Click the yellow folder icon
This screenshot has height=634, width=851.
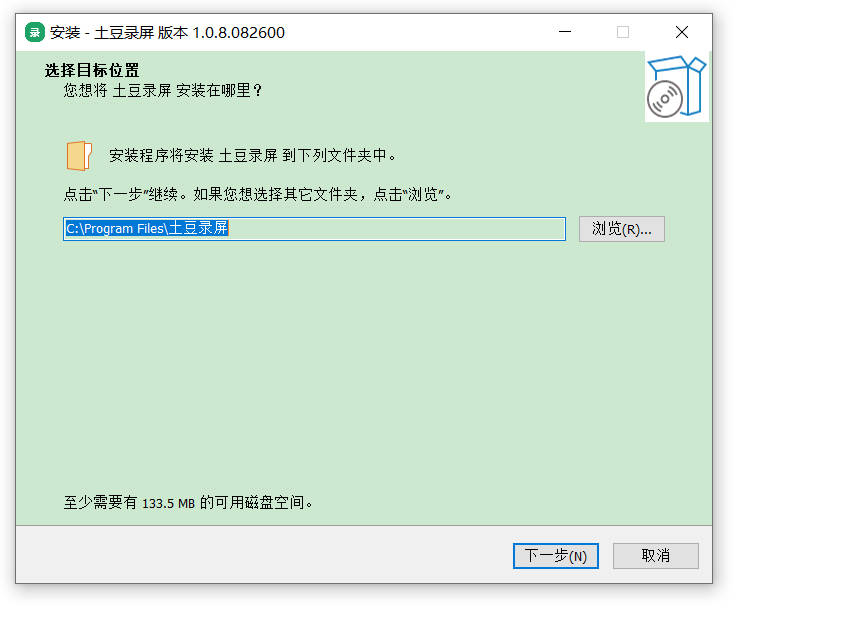tap(79, 155)
